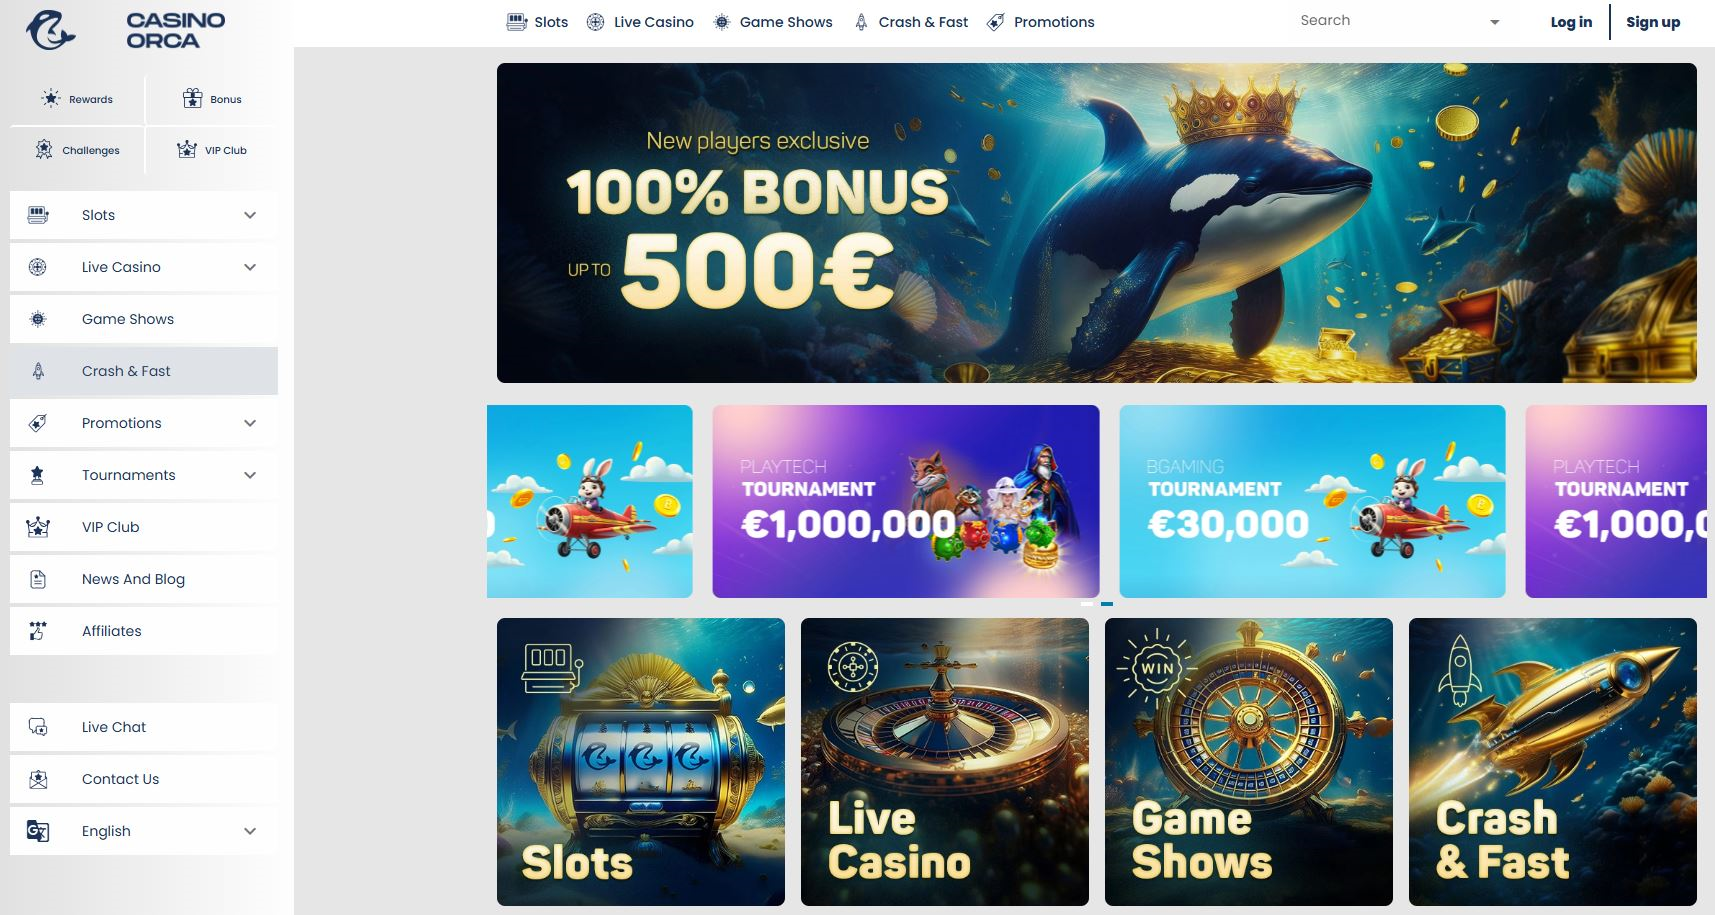
Task: Select Game Shows in top navigation
Action: (772, 22)
